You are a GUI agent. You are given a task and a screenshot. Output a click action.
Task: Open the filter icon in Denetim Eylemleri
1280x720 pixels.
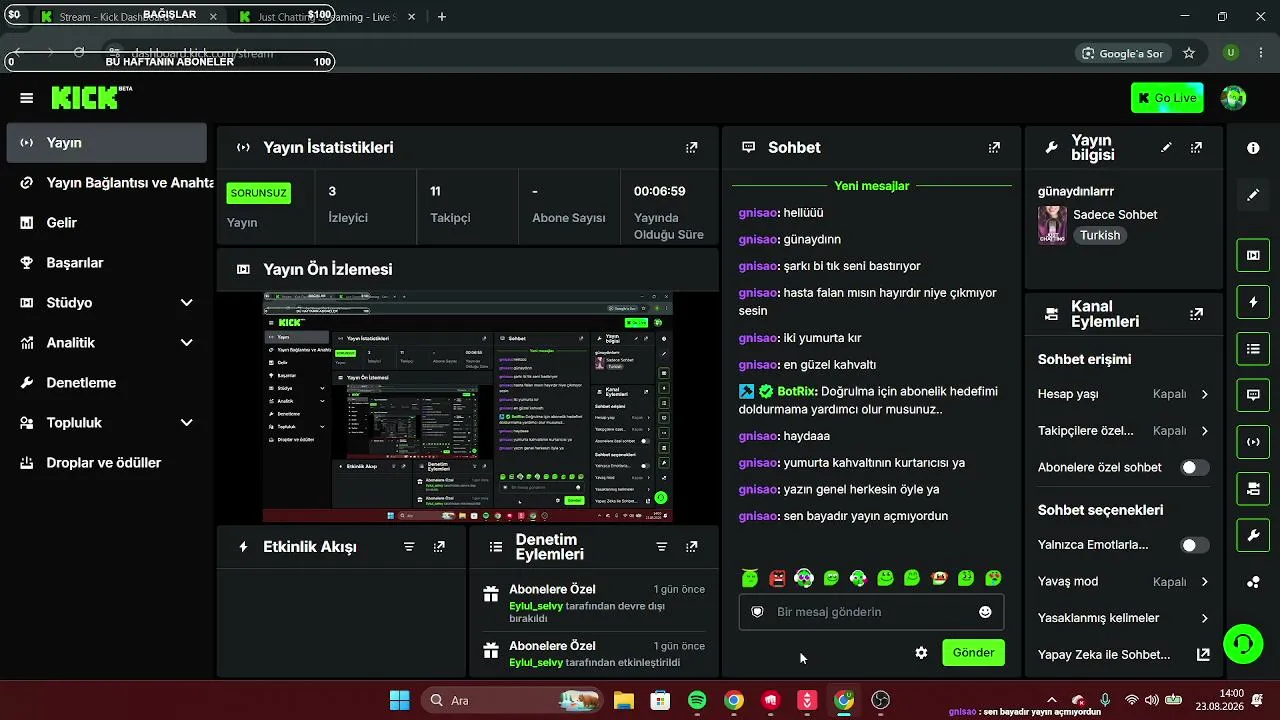click(661, 547)
